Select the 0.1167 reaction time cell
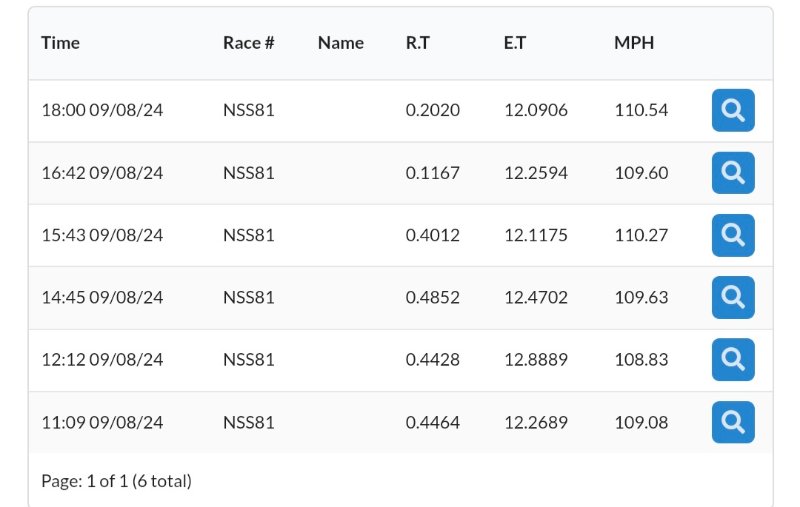This screenshot has height=507, width=800. (432, 173)
